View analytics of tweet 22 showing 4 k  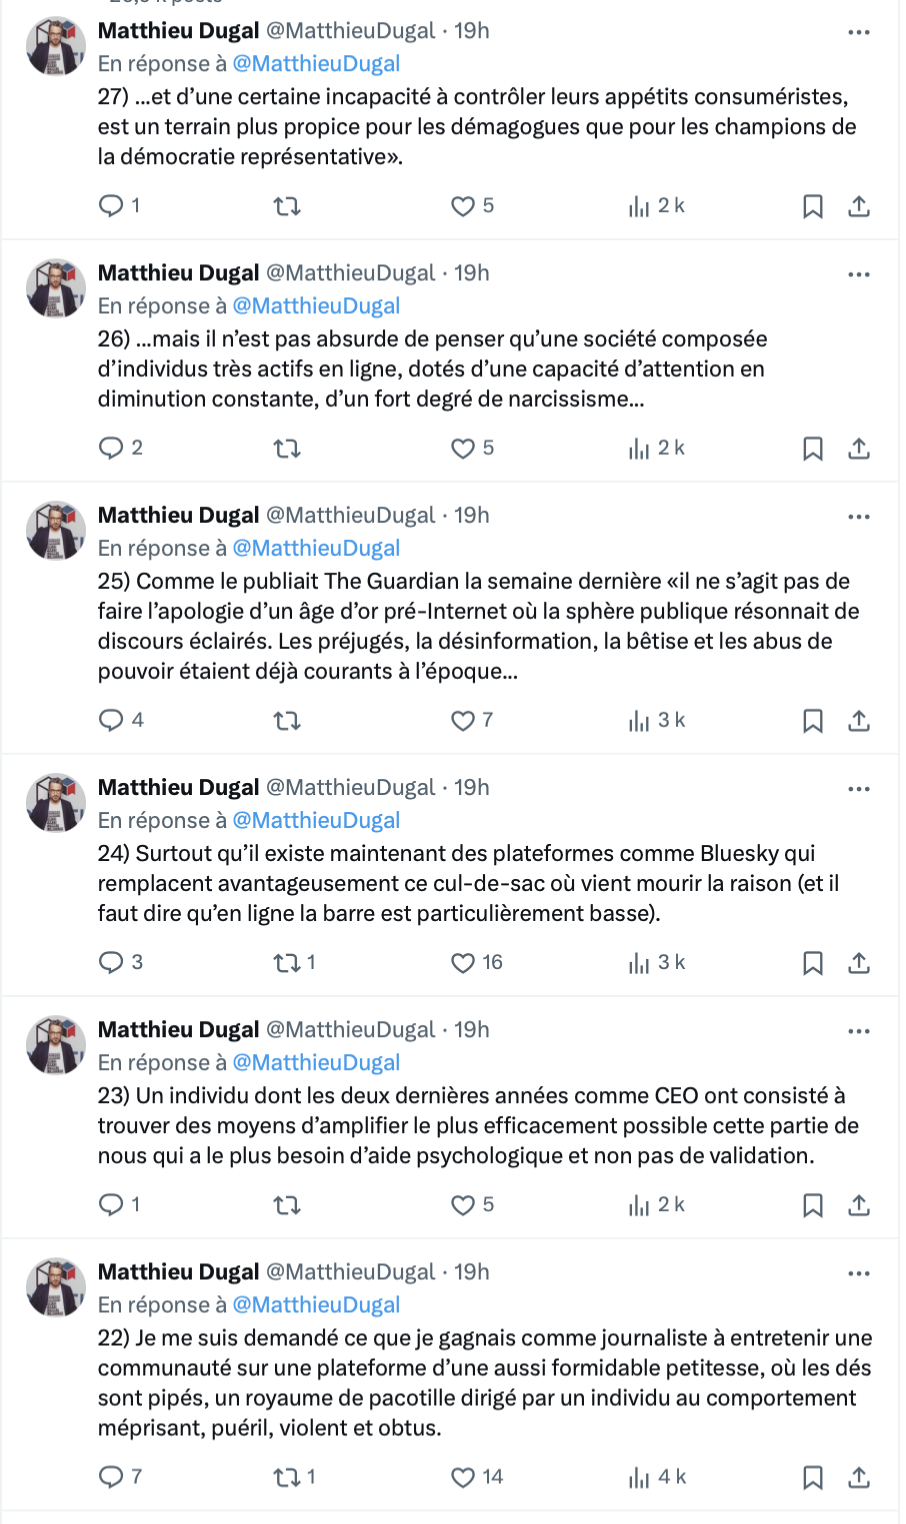[x=657, y=1477]
